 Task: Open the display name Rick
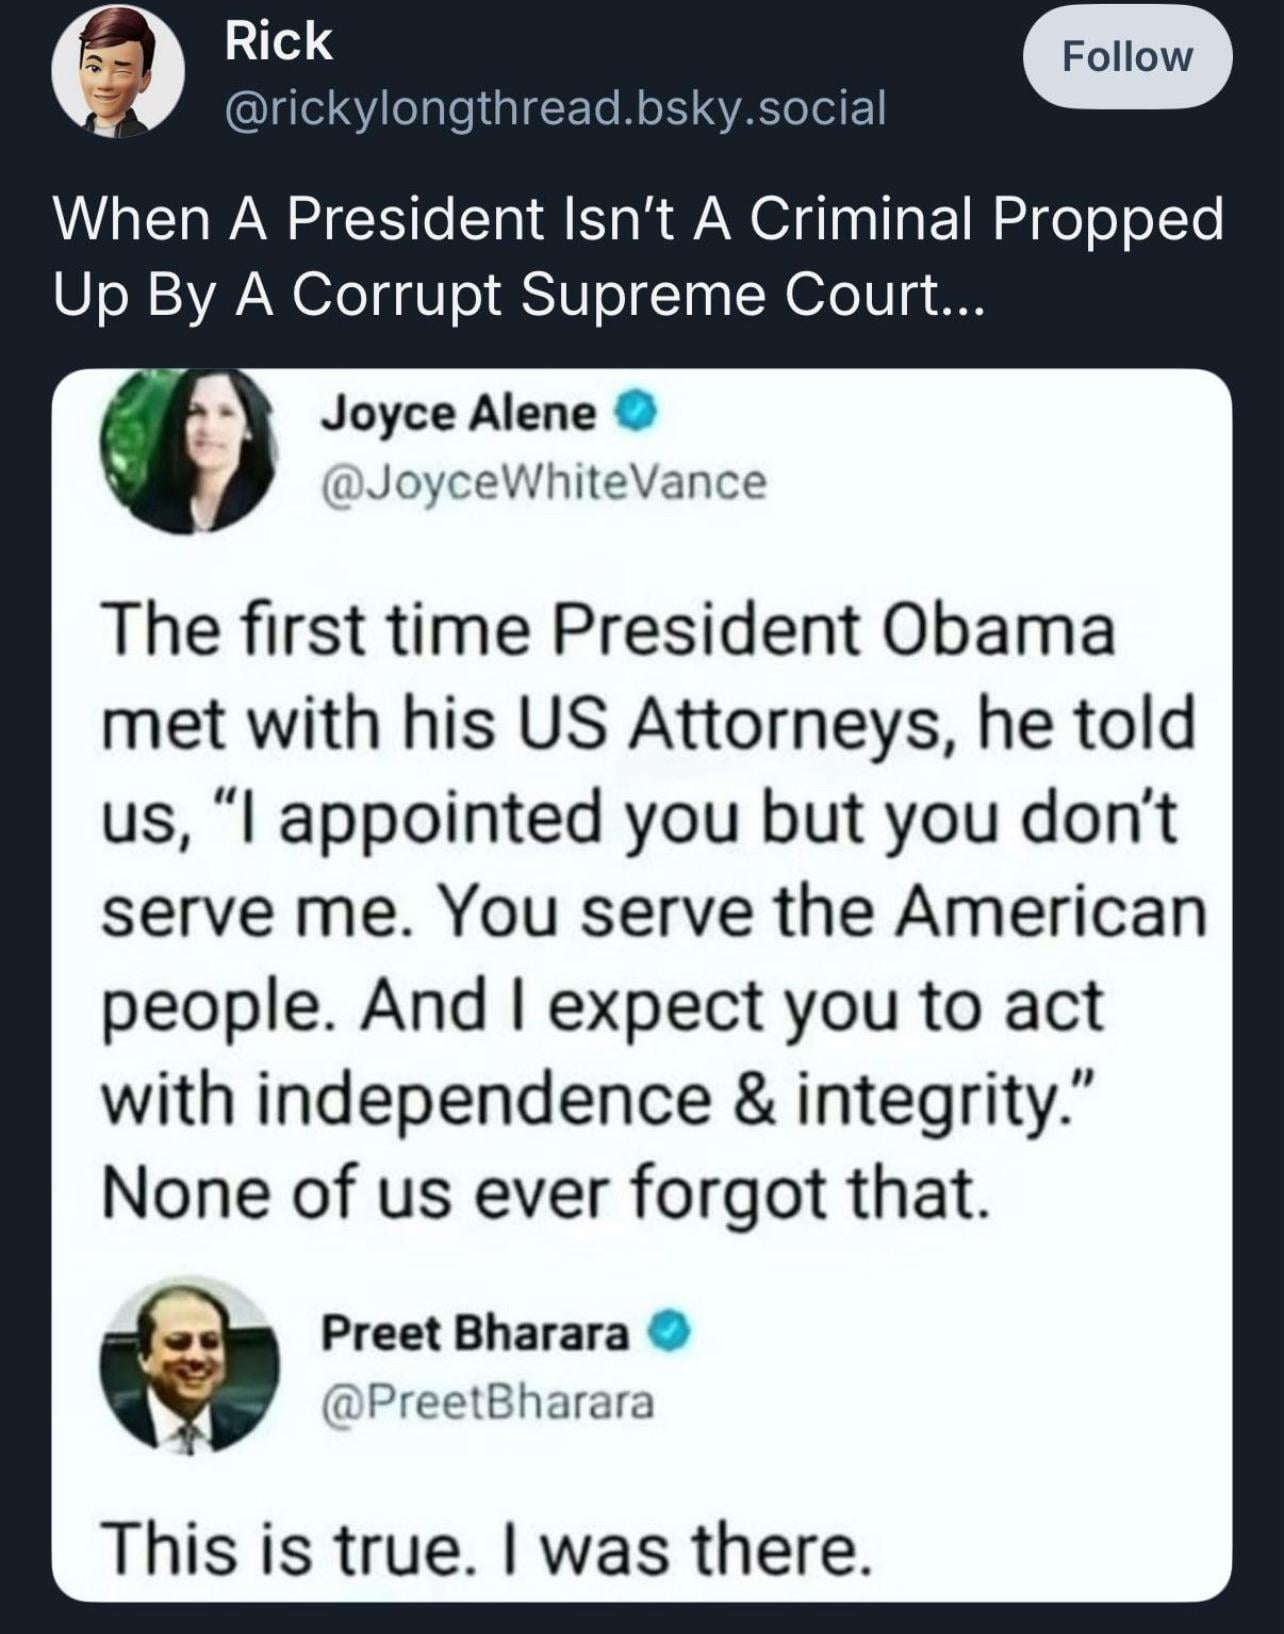point(278,41)
